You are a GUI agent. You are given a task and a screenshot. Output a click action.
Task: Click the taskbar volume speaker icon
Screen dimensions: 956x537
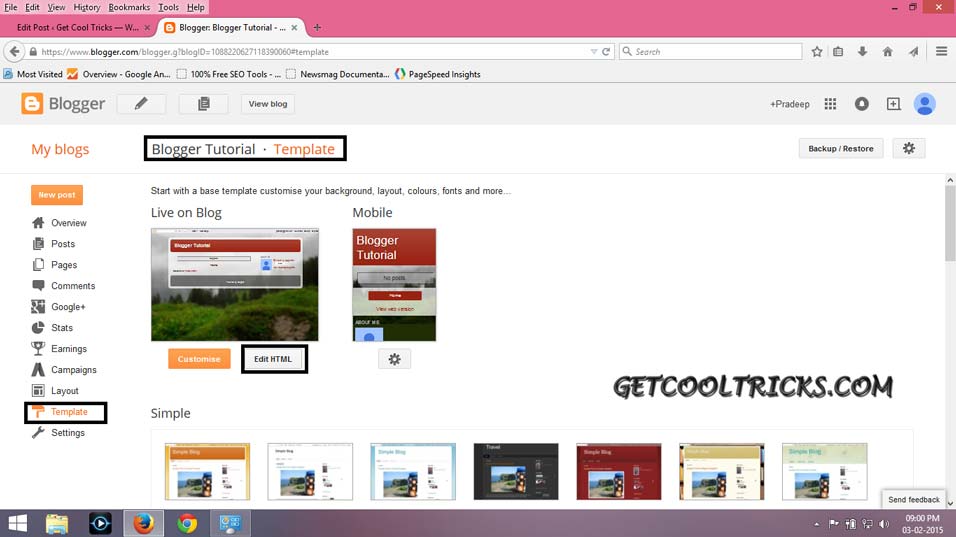point(884,524)
